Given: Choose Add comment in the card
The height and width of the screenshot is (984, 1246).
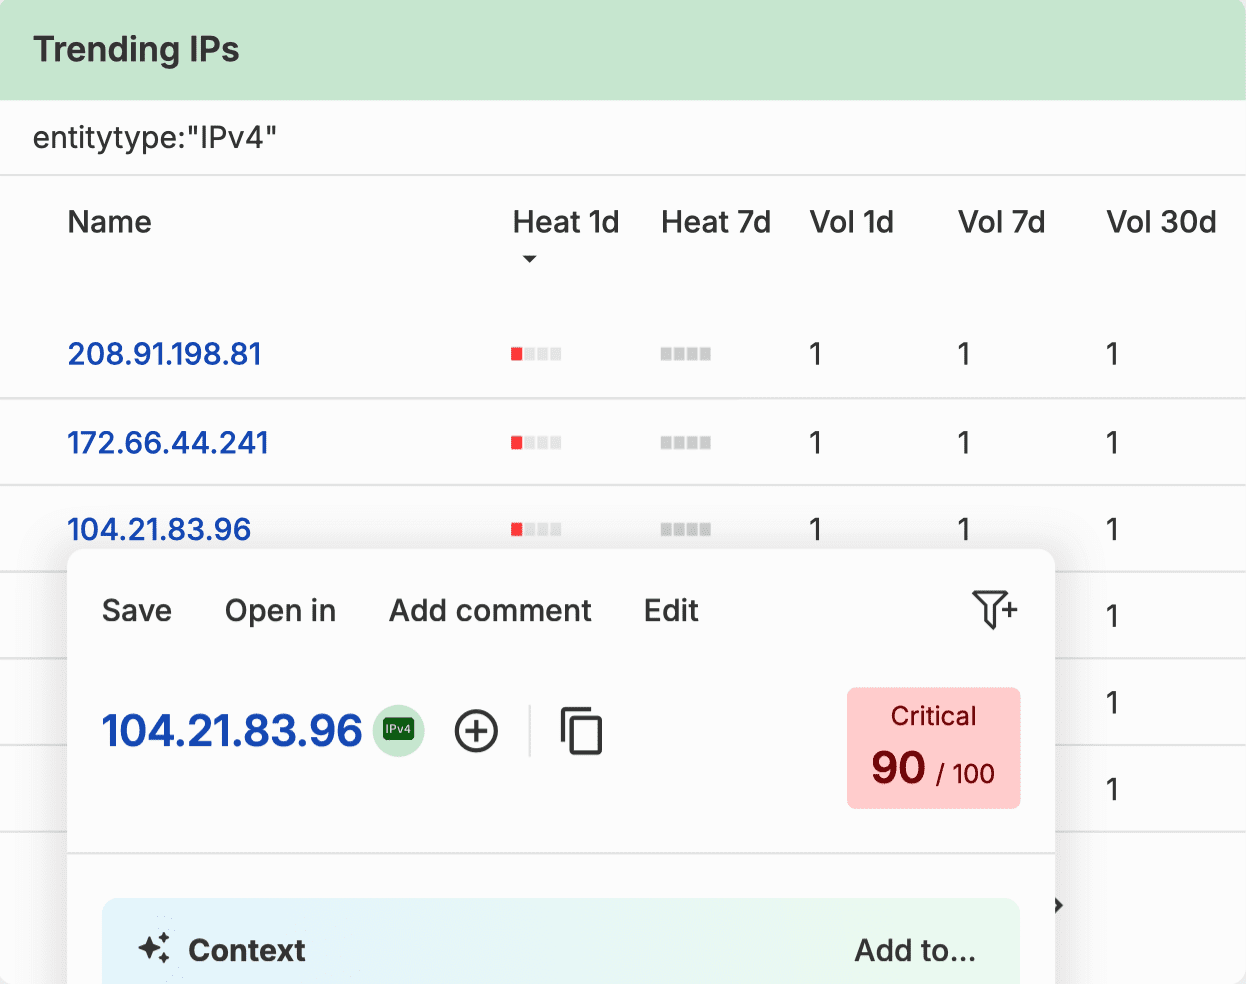Looking at the screenshot, I should 490,610.
